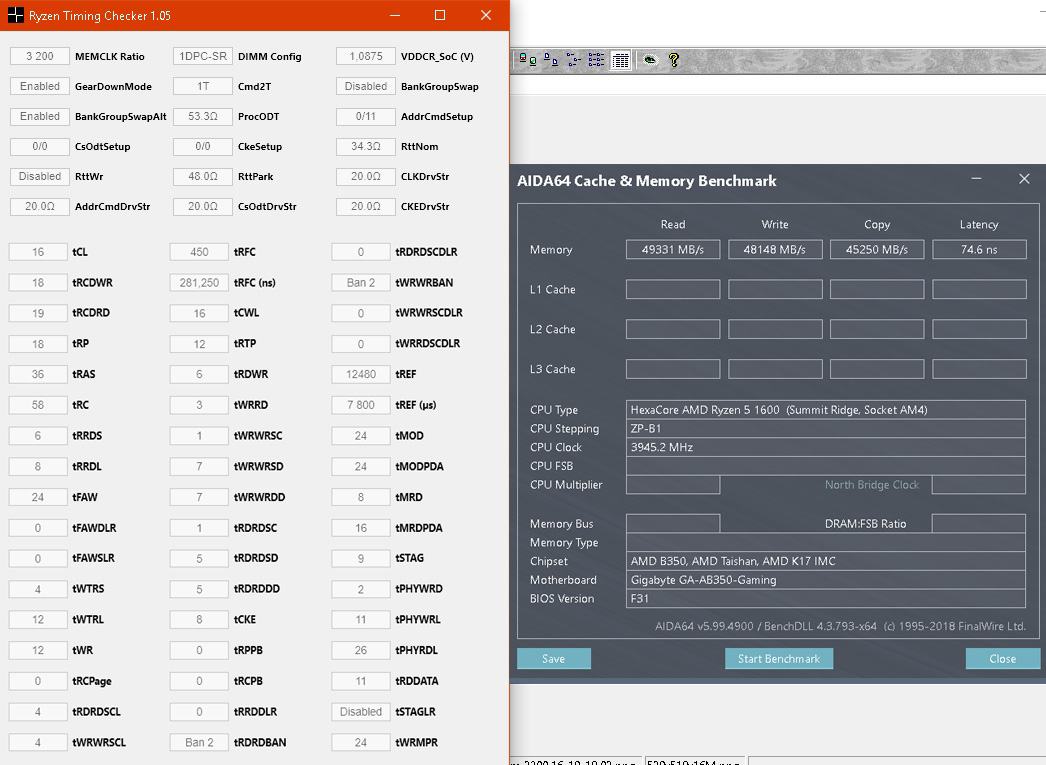Screen dimensions: 1046x765
Task: Click the AddrCmdDrvStr value 20.0Ω
Action: 40,206
